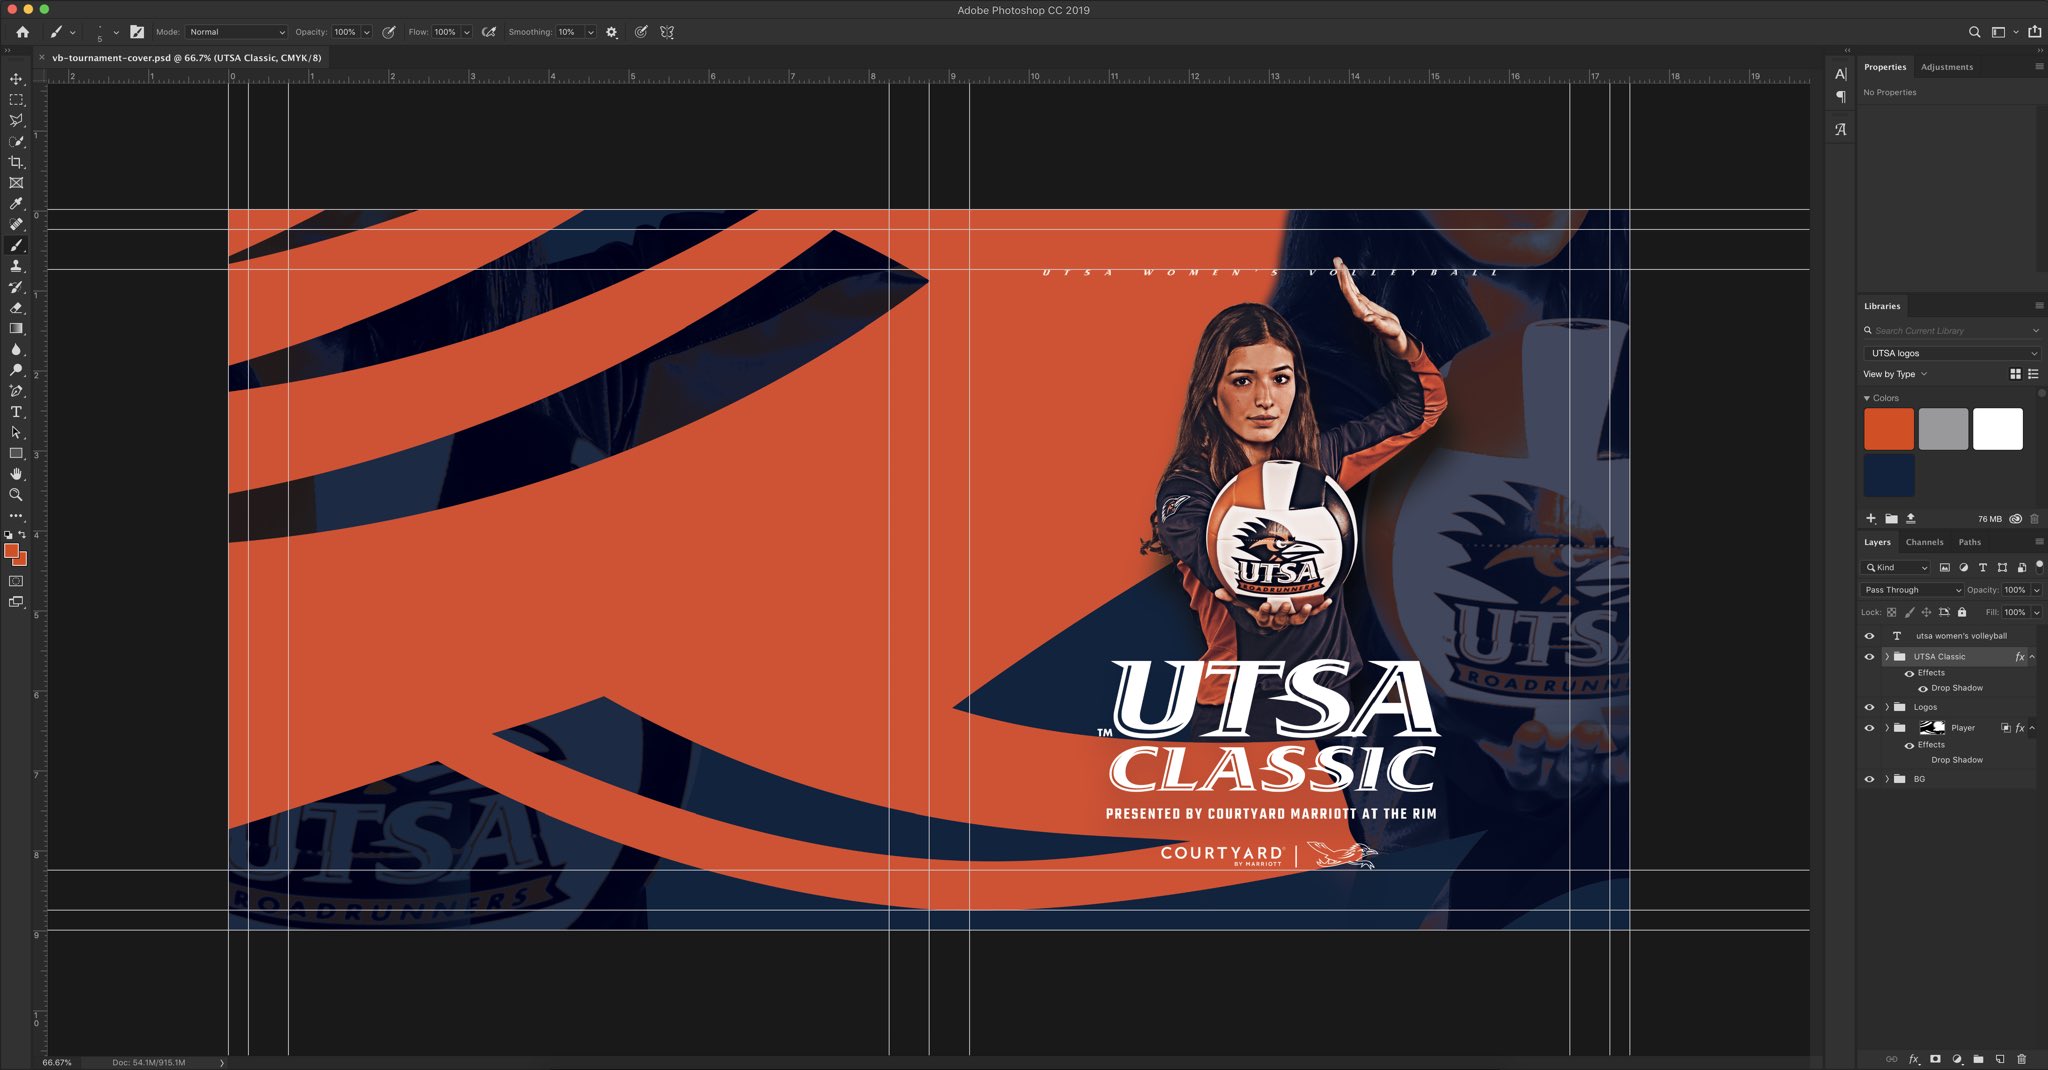
Task: Hide the UTSA Classic group
Action: [x=1869, y=657]
